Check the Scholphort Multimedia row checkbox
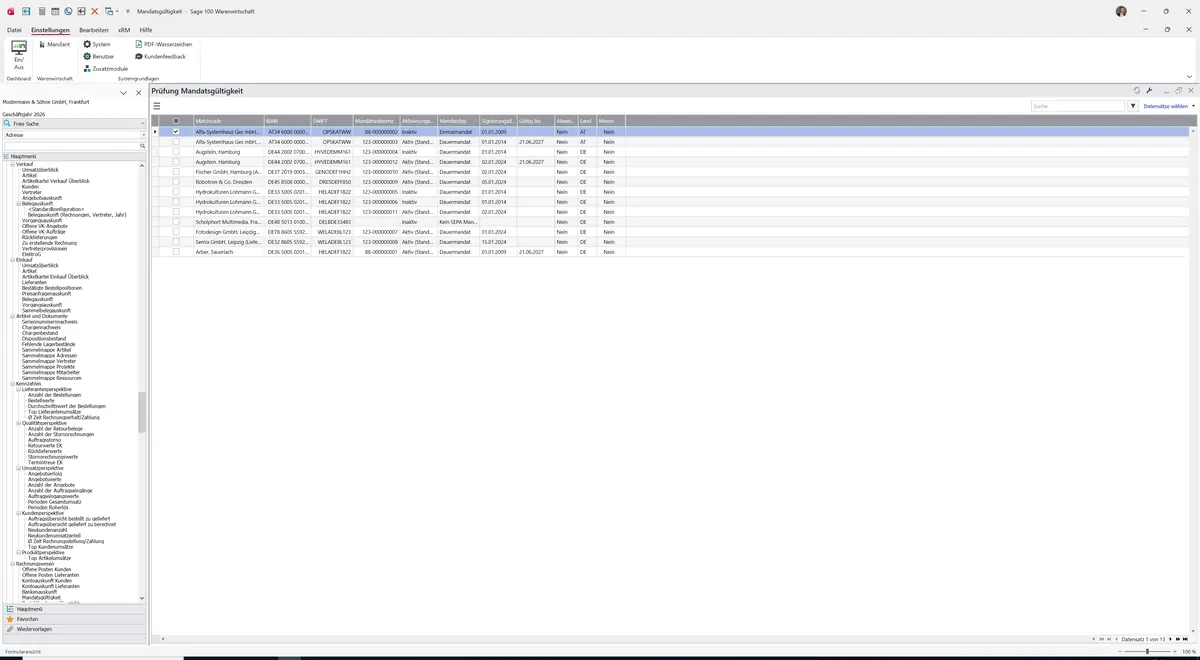 coord(176,222)
